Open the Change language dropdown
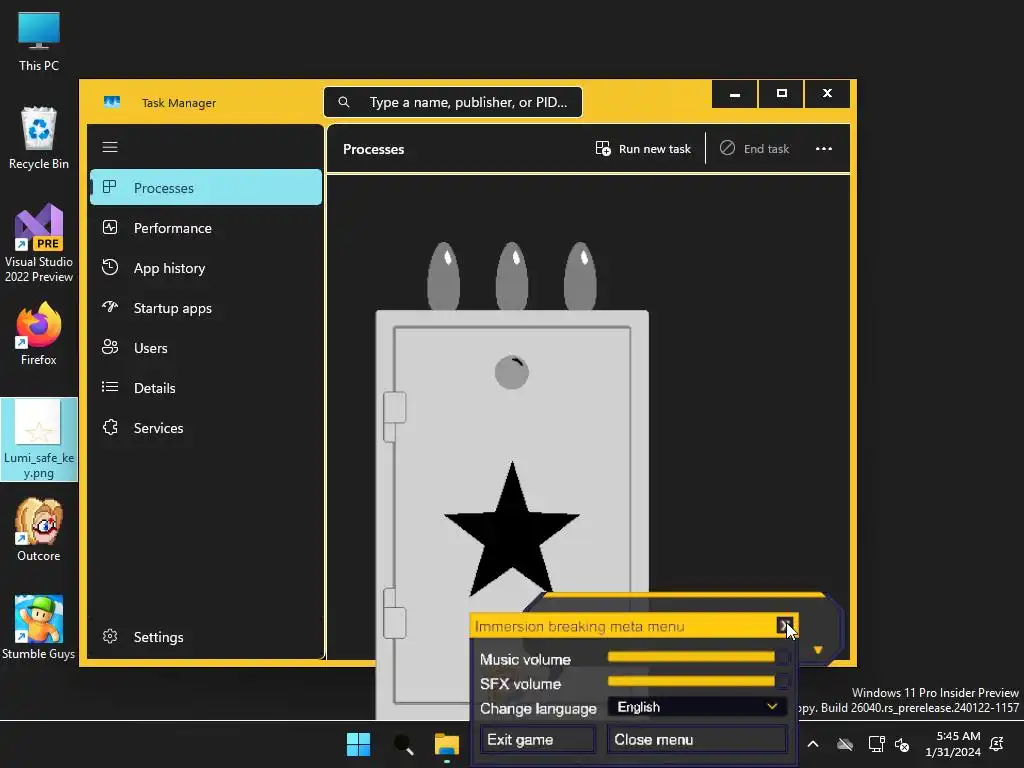This screenshot has height=768, width=1024. pos(697,707)
